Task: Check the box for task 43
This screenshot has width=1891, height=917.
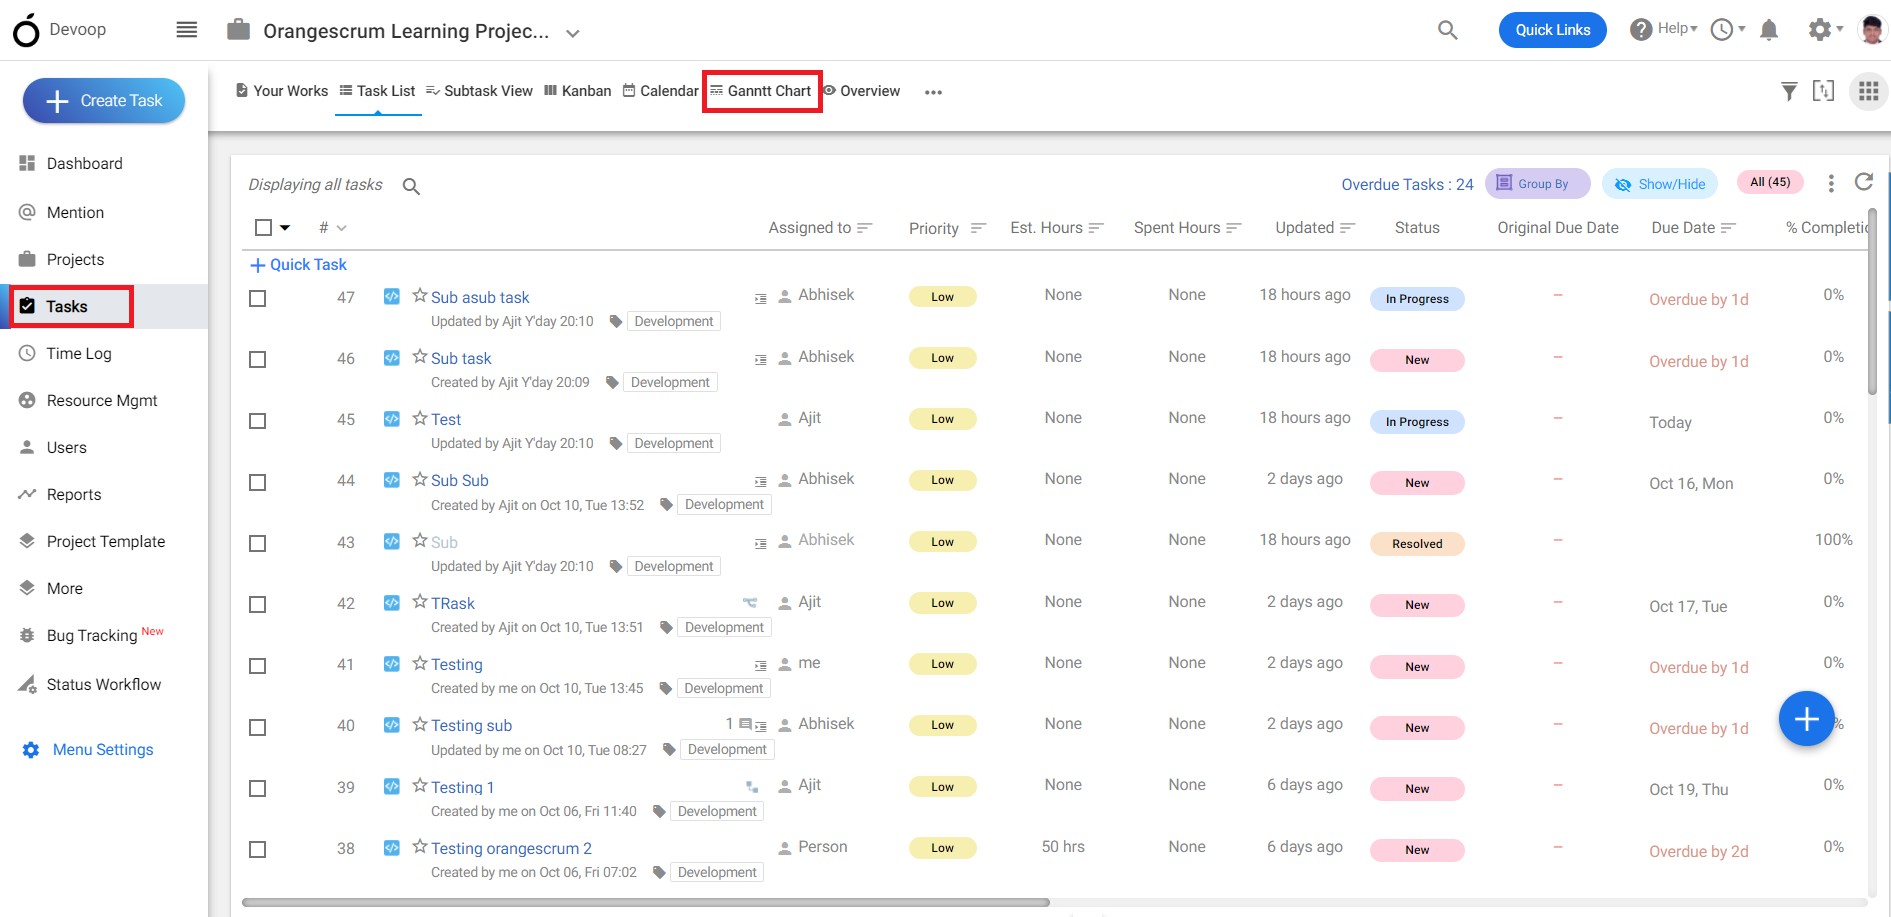Action: pos(257,543)
